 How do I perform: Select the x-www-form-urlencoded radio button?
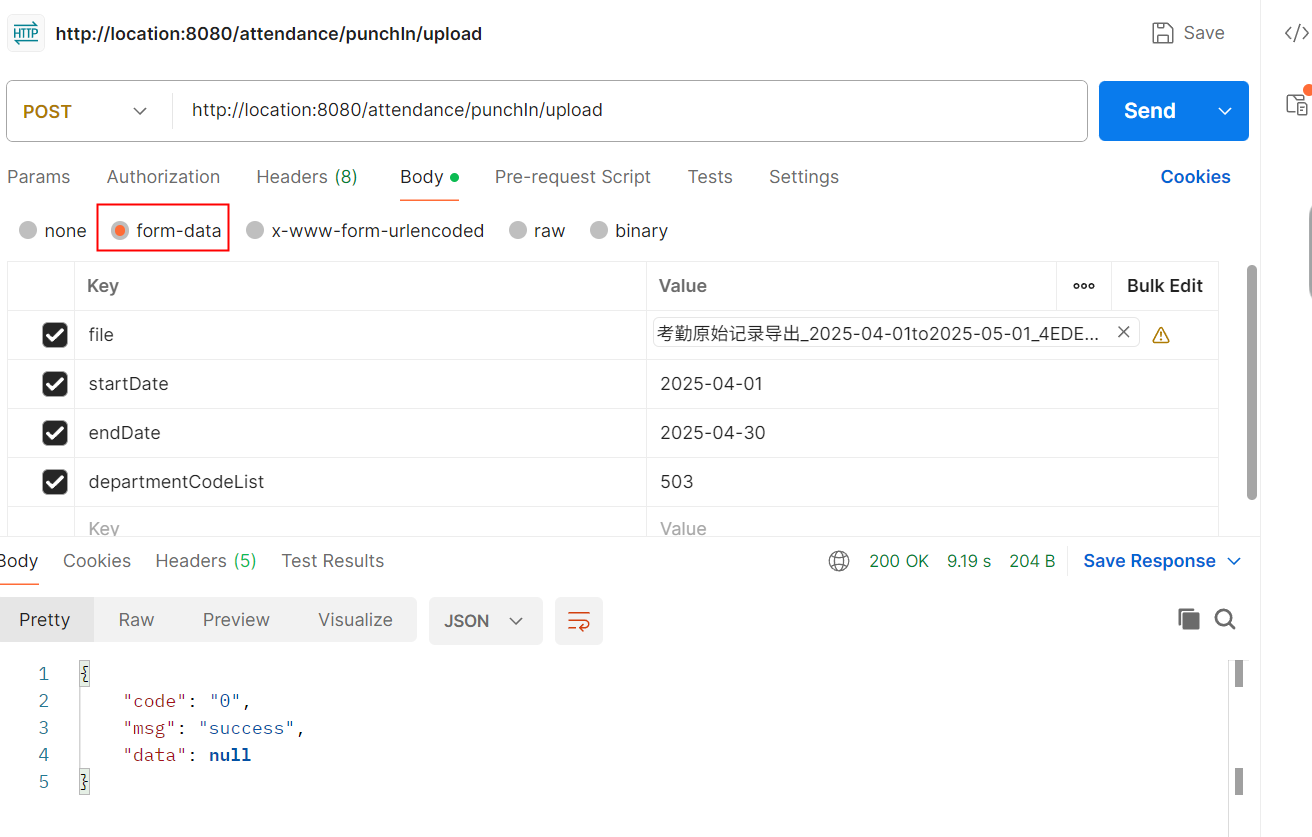click(255, 230)
